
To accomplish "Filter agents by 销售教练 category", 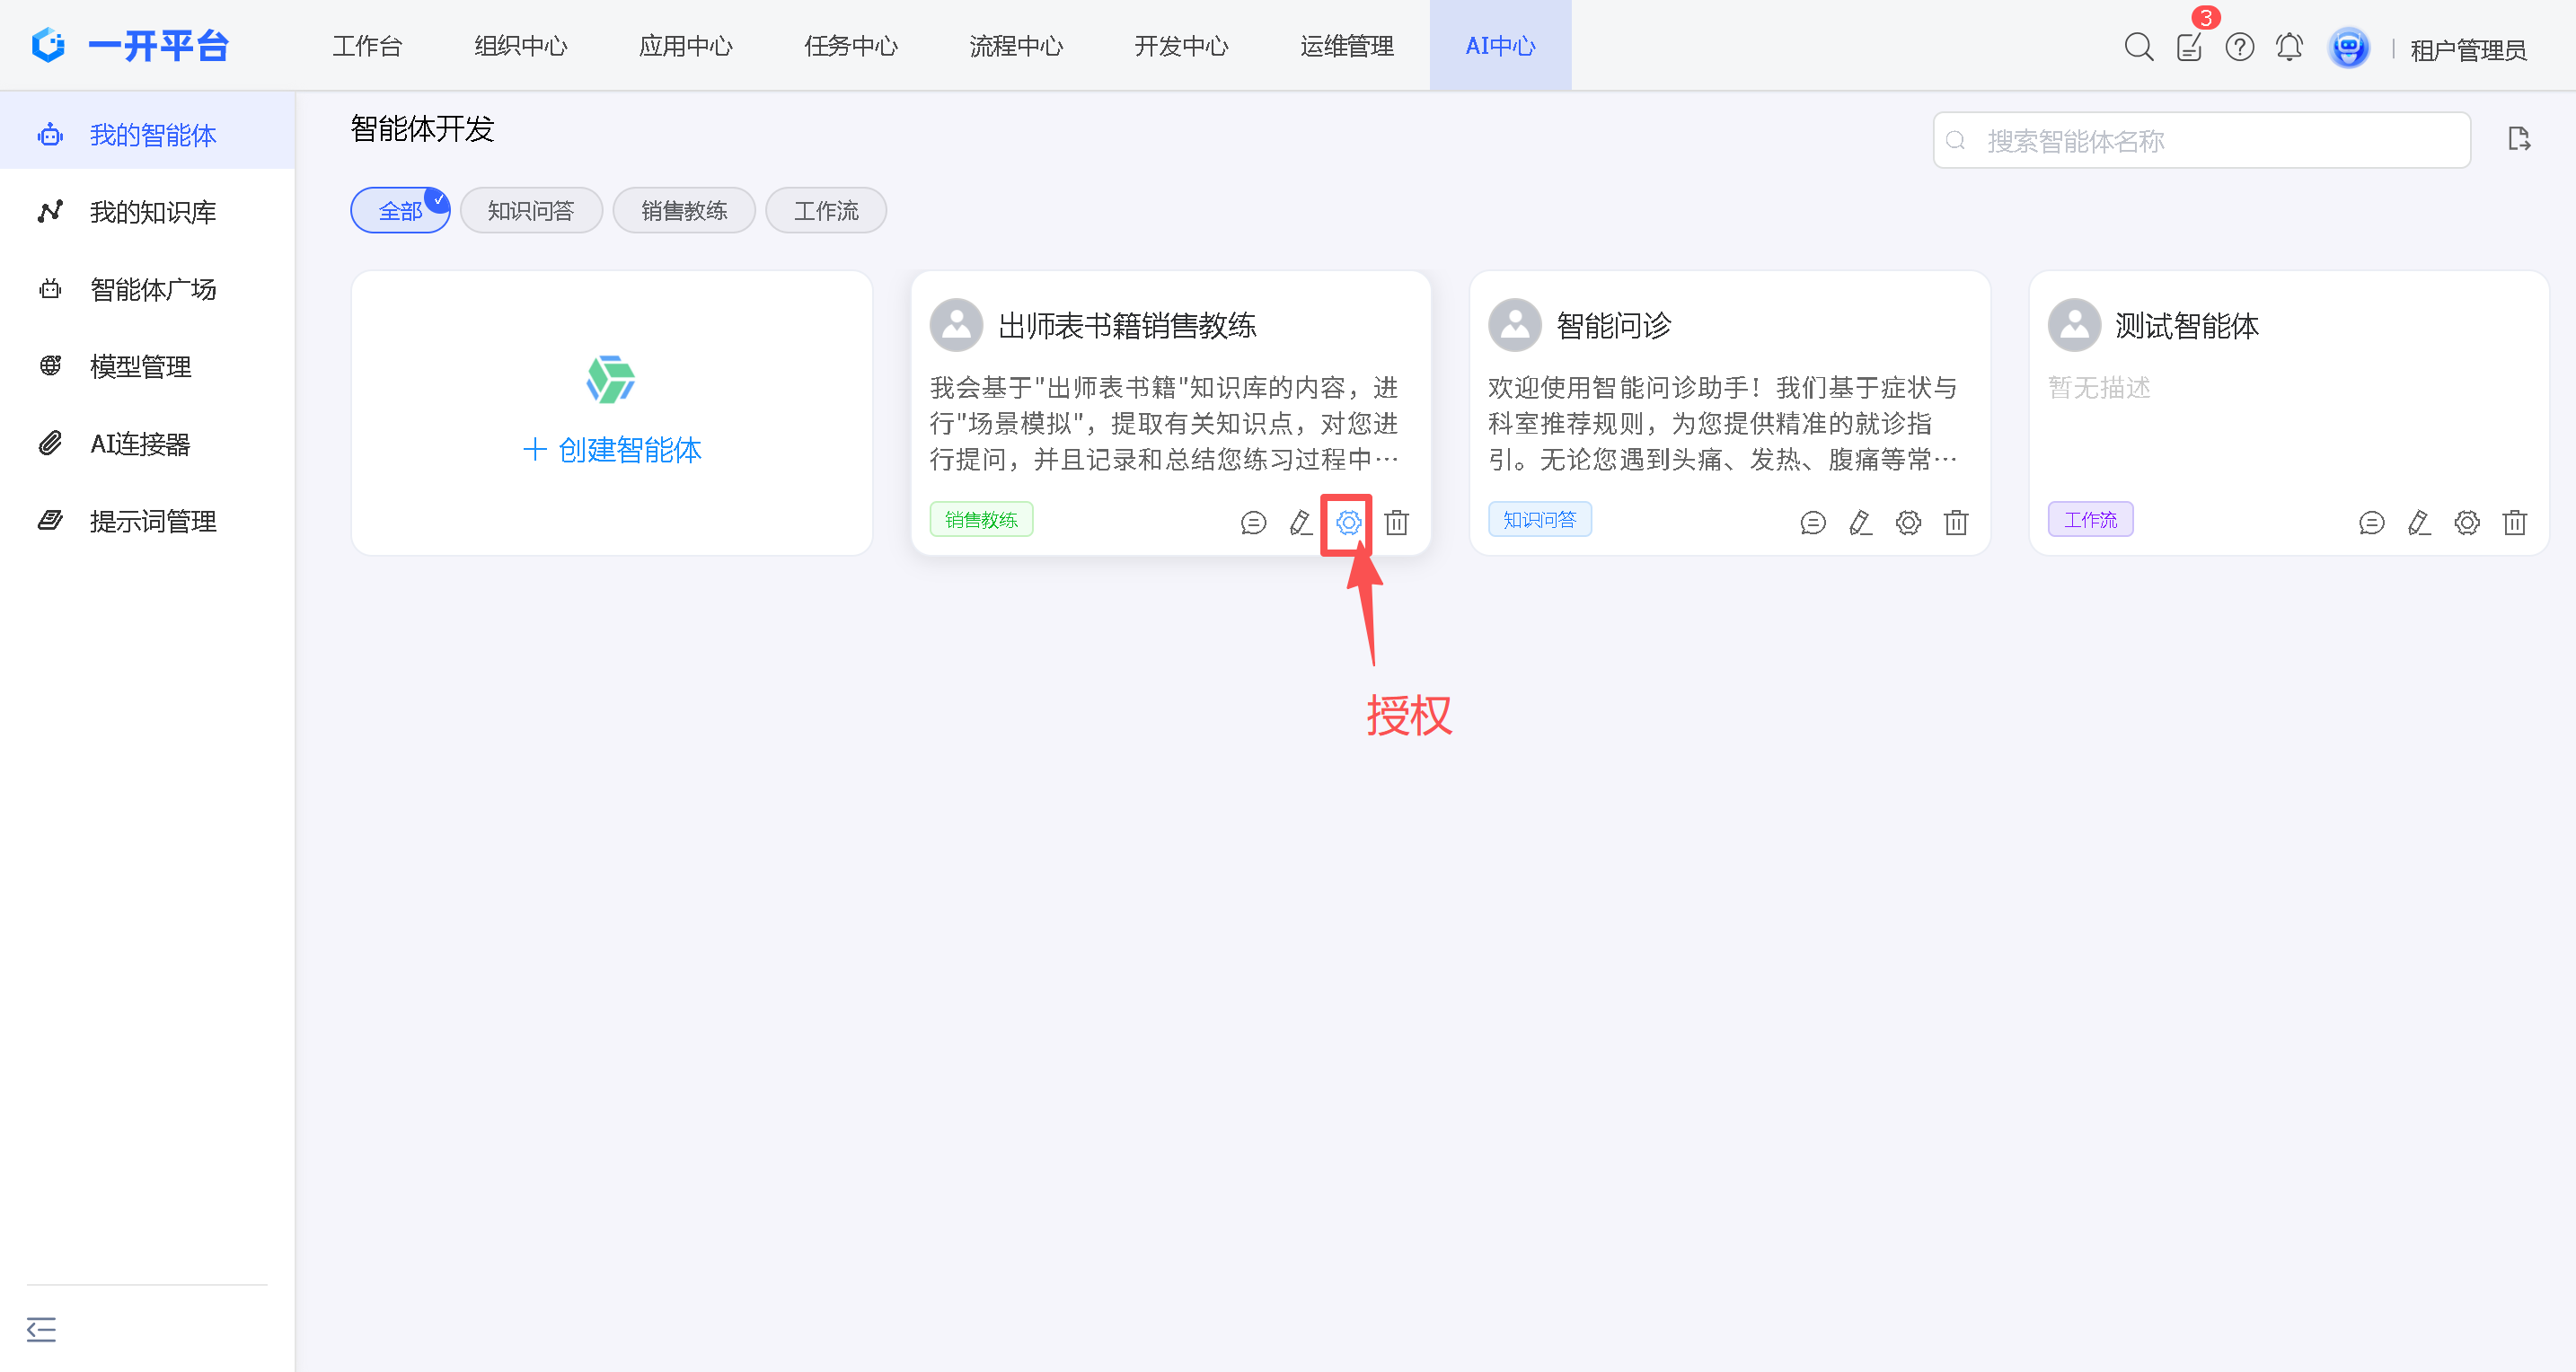I will (684, 211).
